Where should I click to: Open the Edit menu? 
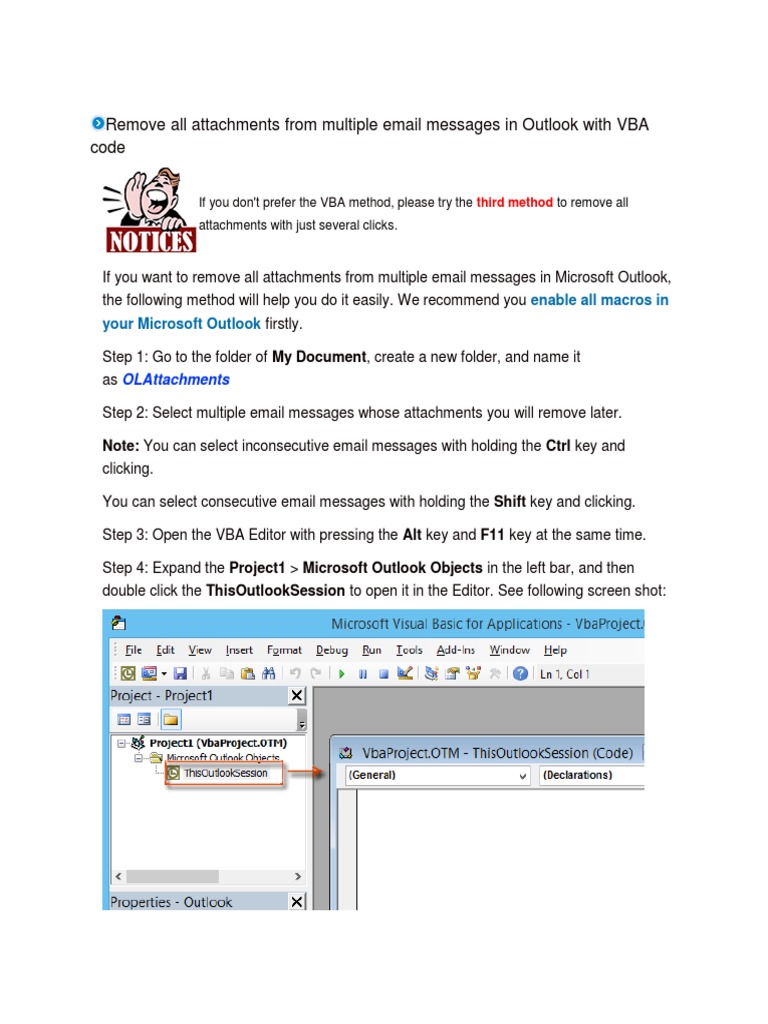(x=165, y=650)
